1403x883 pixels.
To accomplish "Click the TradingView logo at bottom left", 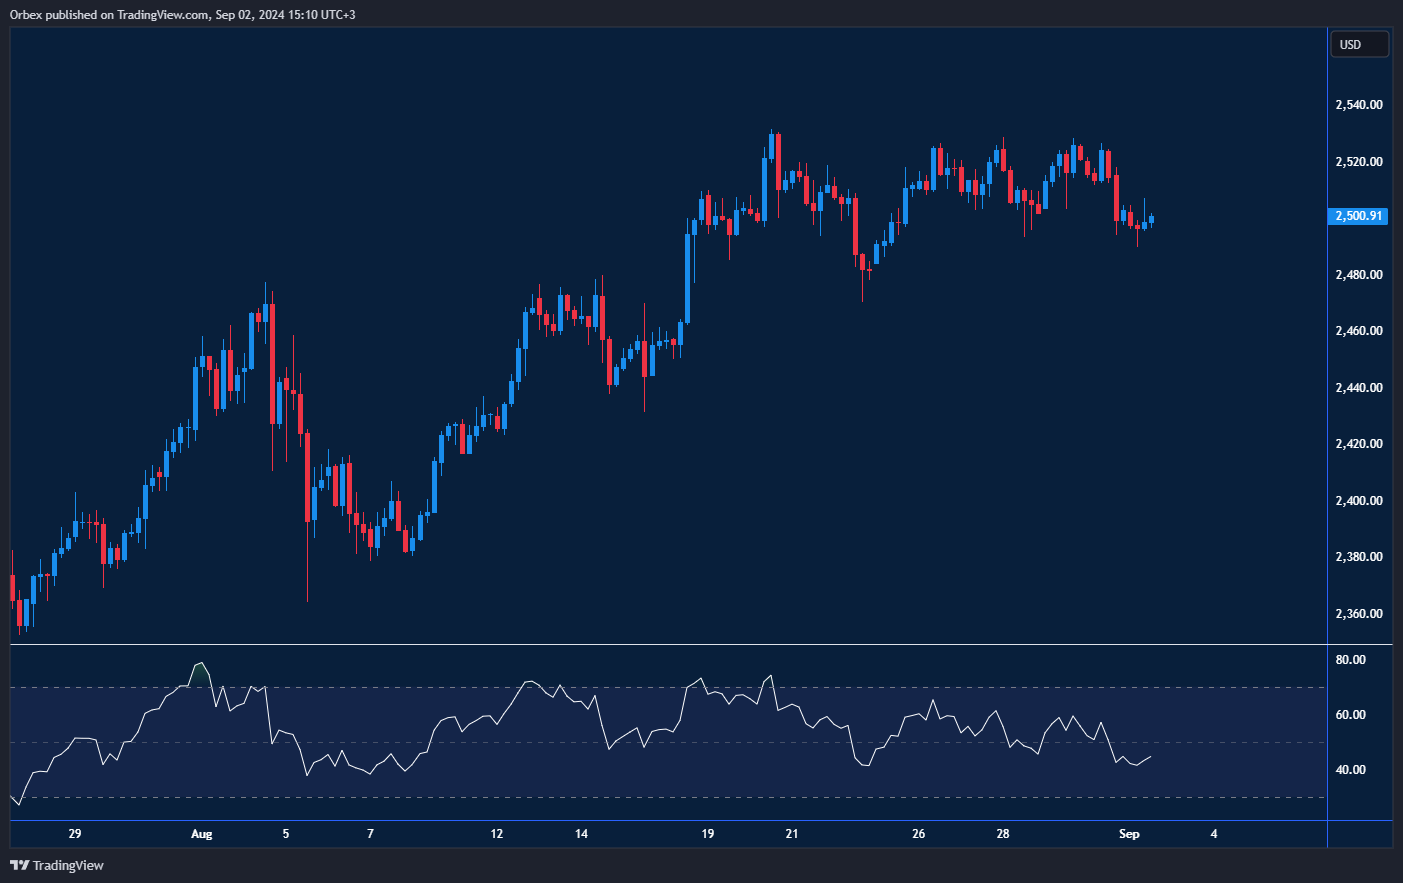I will click(x=57, y=865).
